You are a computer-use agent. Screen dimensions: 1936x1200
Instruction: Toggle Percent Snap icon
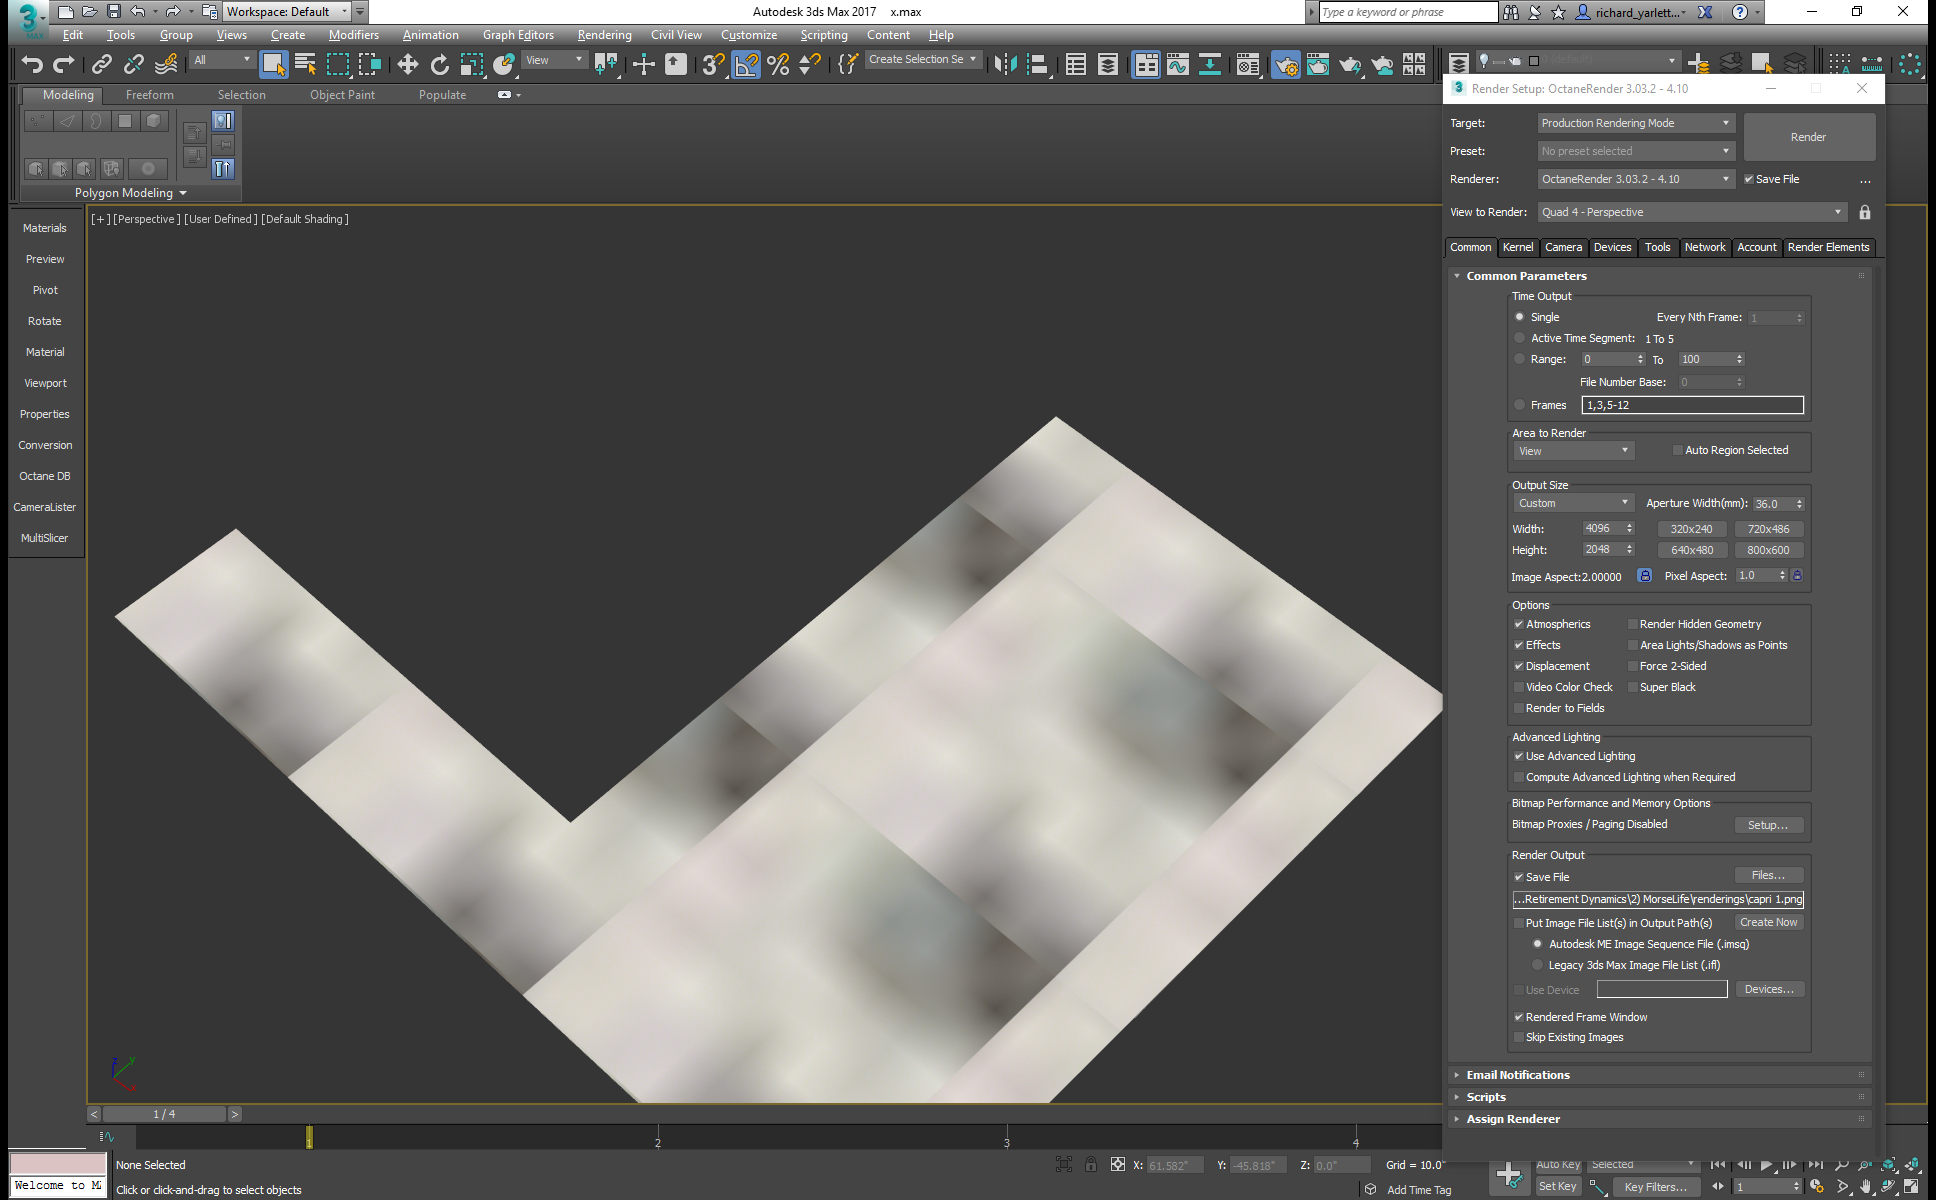click(778, 64)
